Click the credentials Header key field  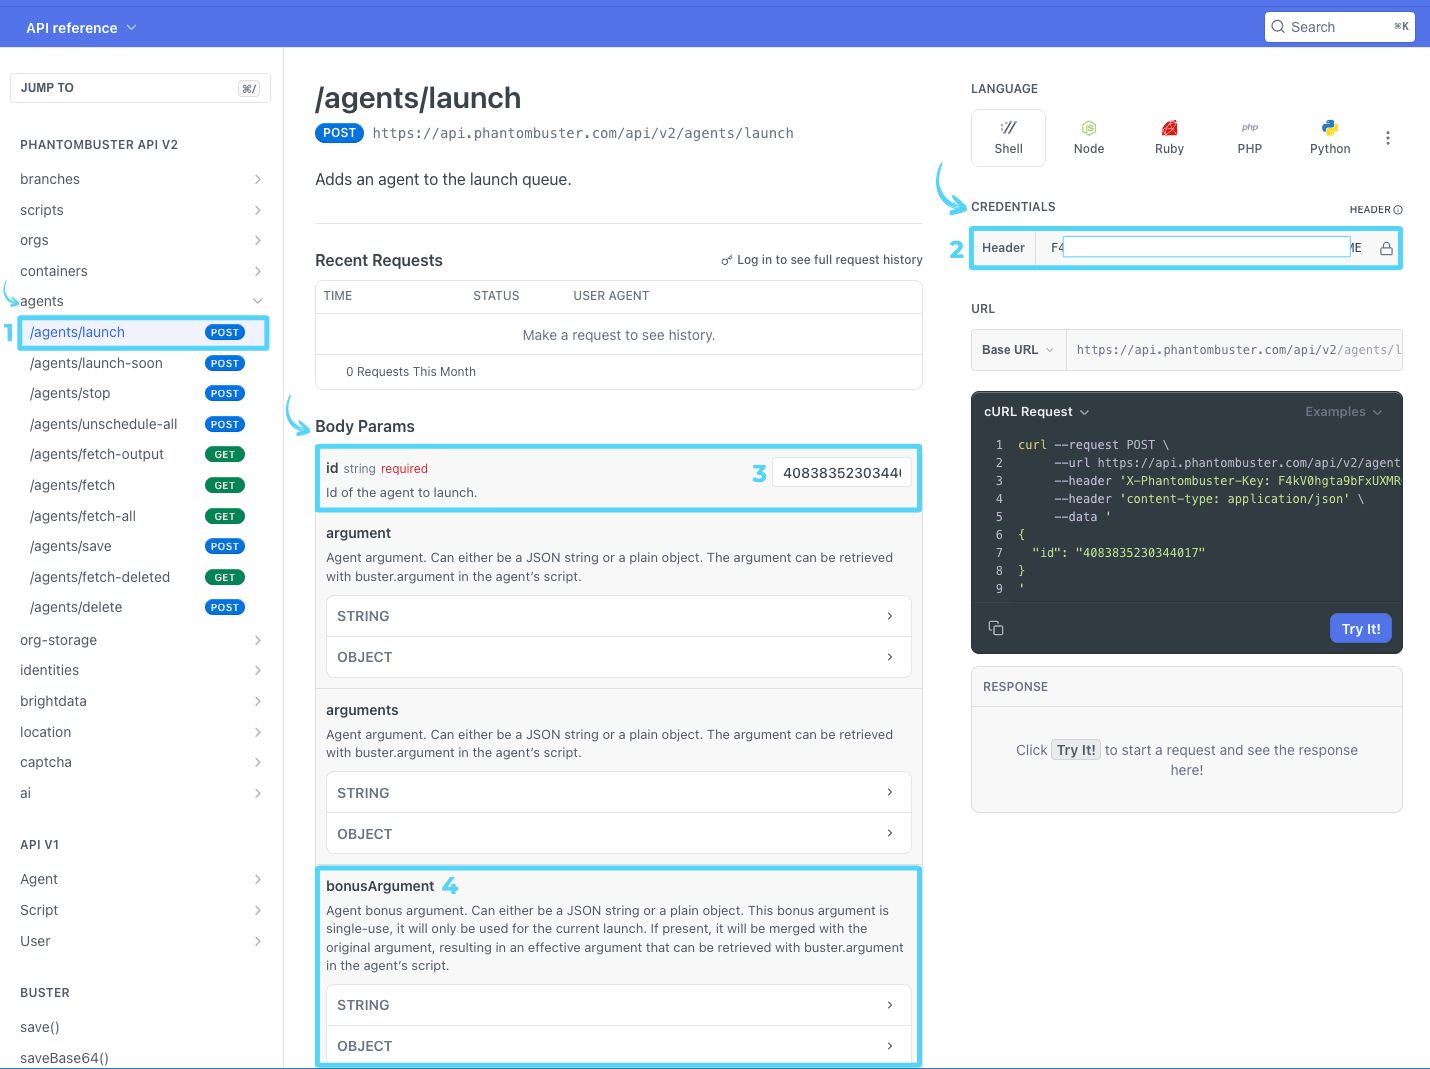click(x=1206, y=247)
